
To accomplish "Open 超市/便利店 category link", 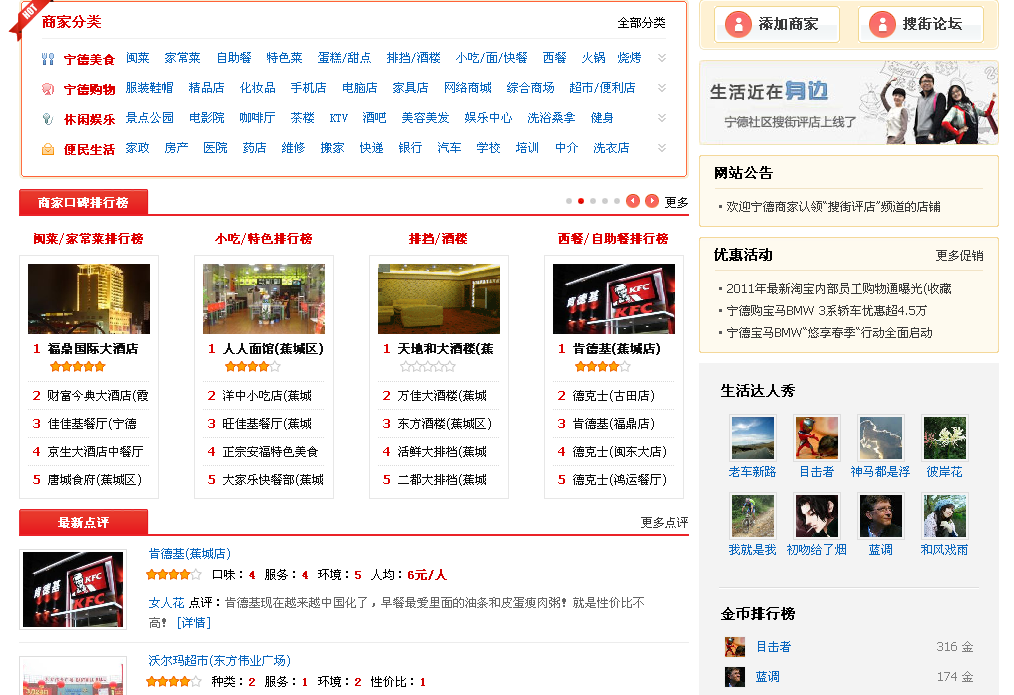I will coord(602,87).
